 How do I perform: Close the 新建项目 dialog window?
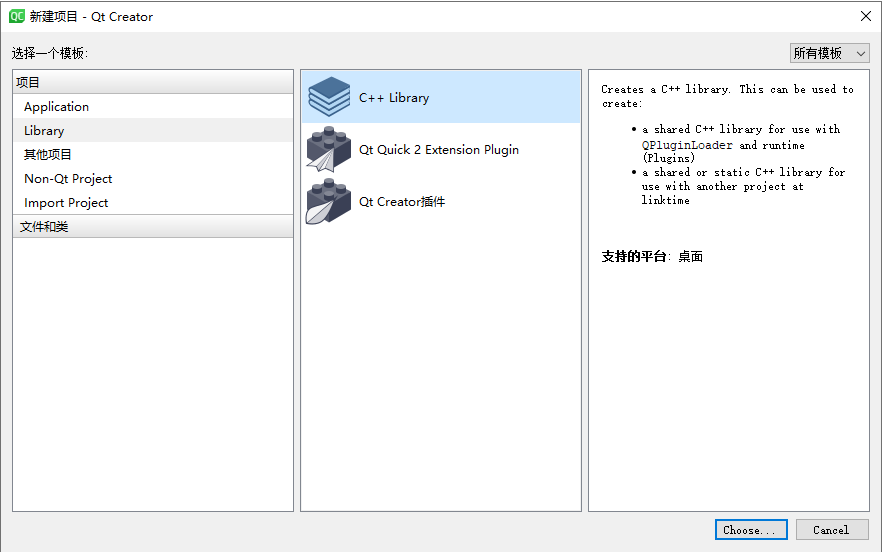(866, 16)
